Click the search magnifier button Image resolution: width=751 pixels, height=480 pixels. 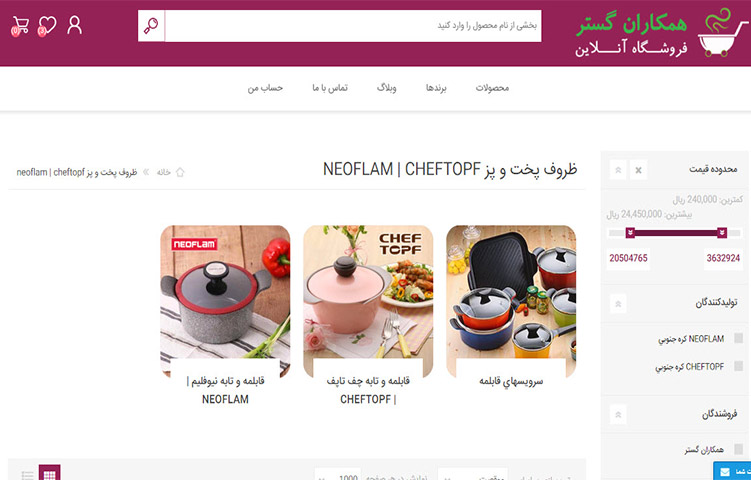pos(151,26)
